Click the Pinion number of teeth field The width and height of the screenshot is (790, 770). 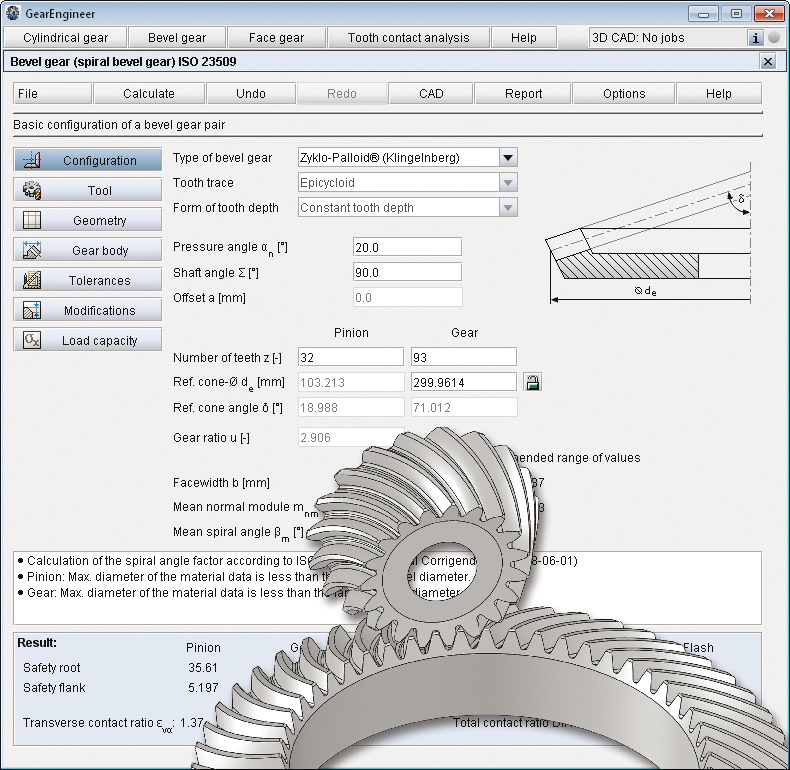(351, 357)
